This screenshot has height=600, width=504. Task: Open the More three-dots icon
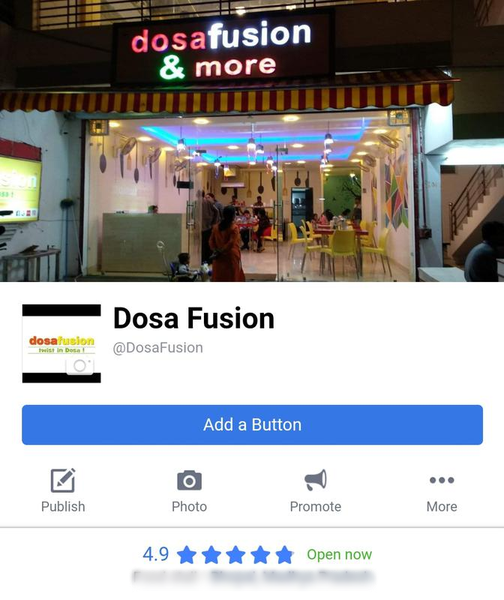click(x=442, y=480)
